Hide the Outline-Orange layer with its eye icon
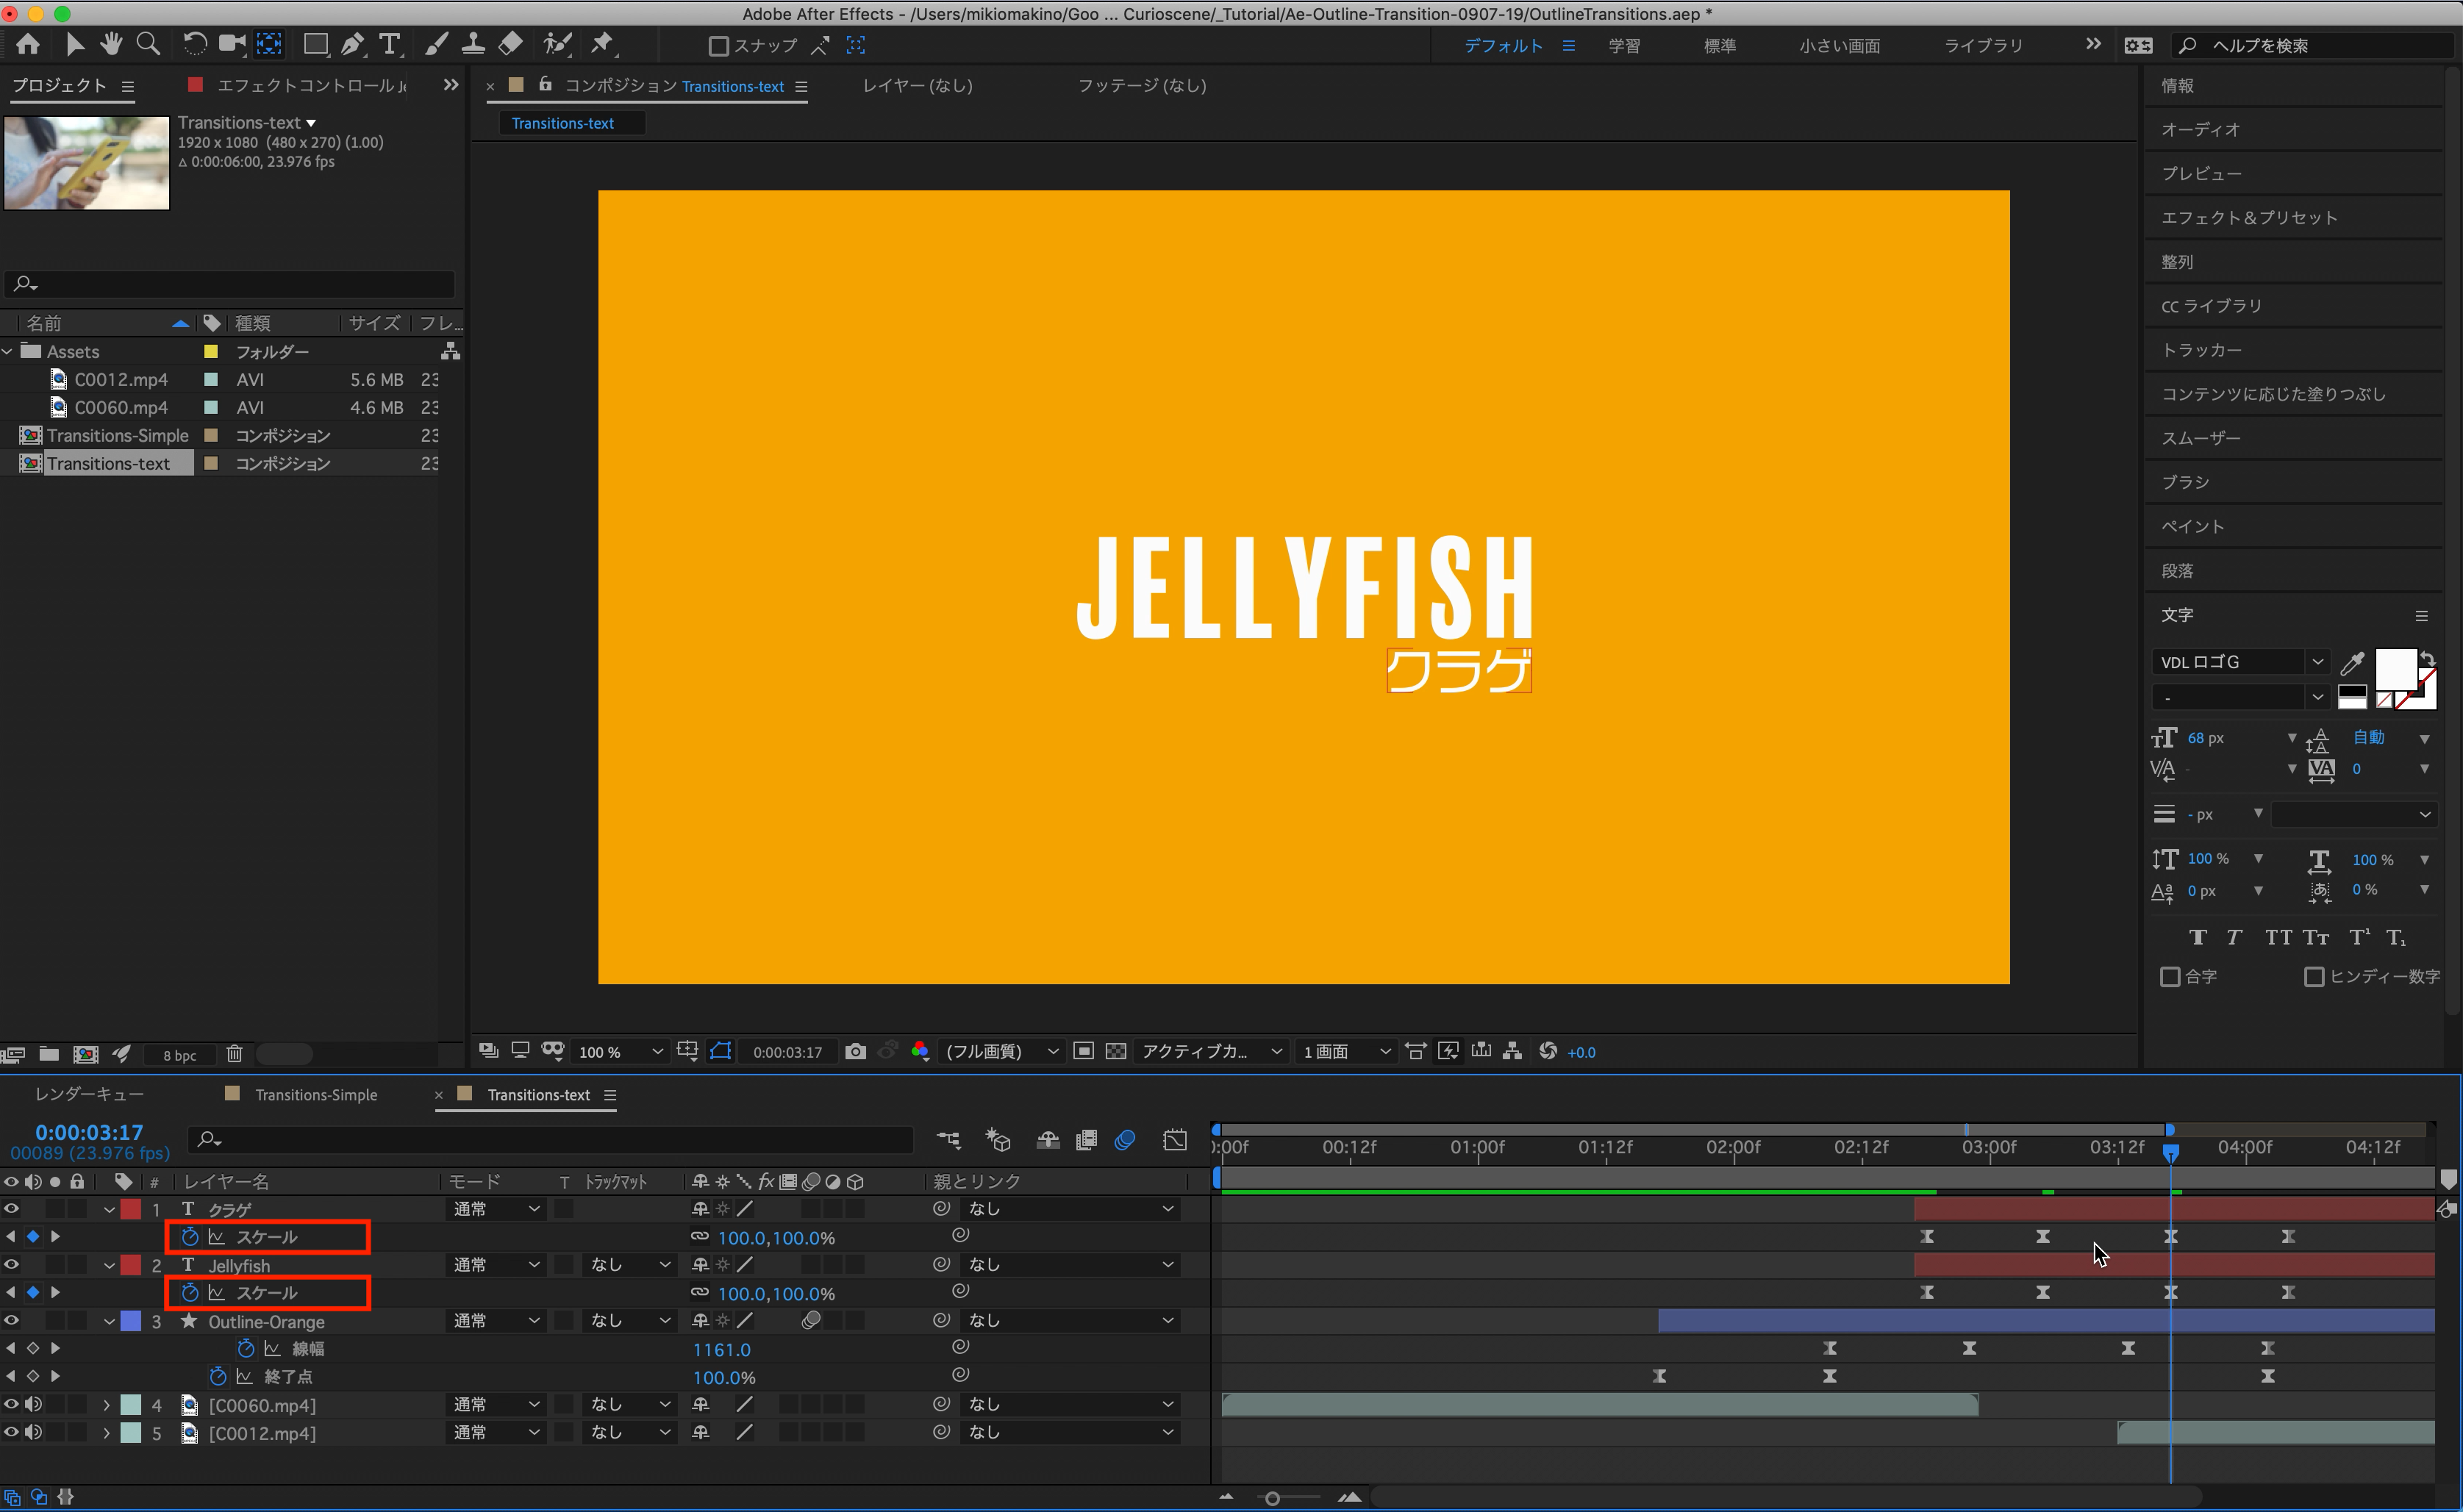The width and height of the screenshot is (2463, 1512). pos(11,1321)
